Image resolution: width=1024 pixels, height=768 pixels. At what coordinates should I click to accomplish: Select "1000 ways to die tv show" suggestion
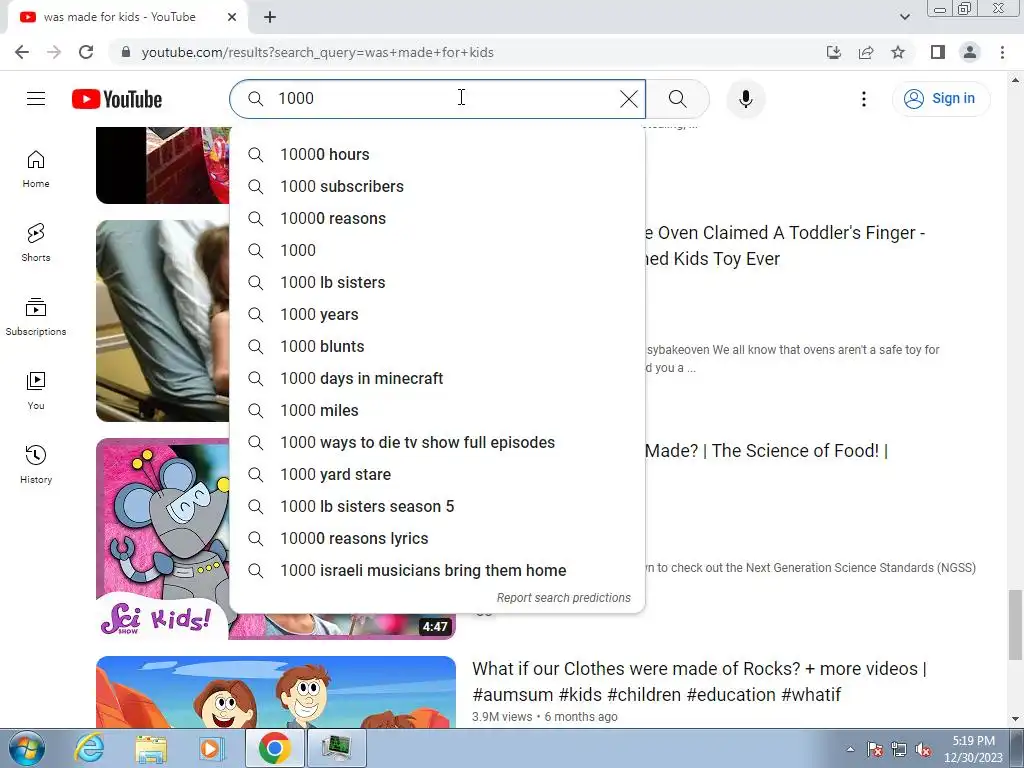click(437, 442)
